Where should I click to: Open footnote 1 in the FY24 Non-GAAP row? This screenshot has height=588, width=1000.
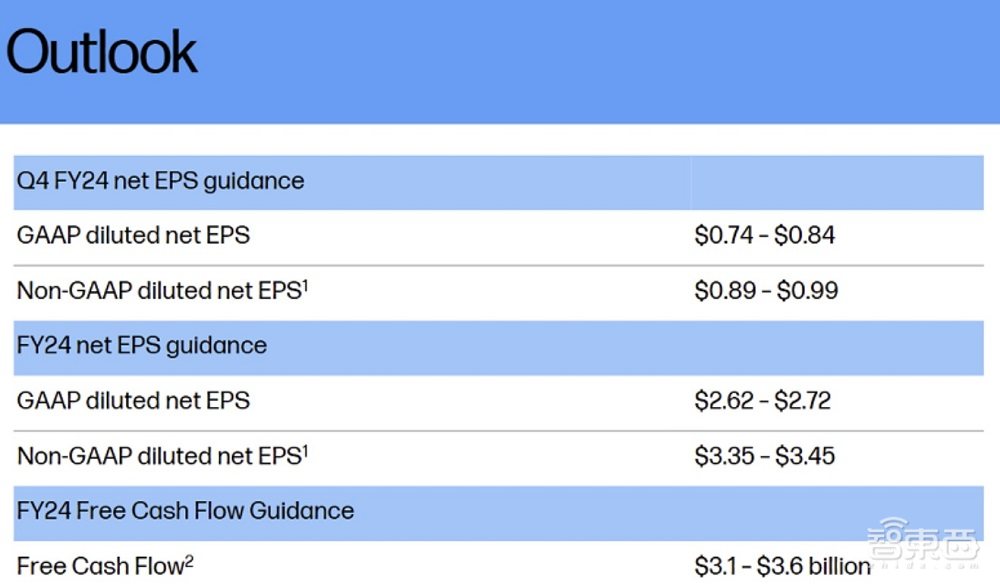coord(305,450)
